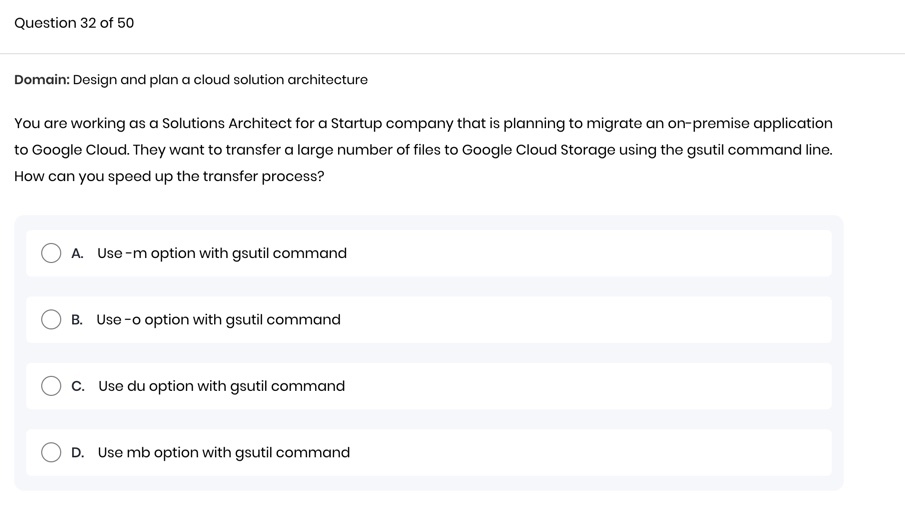The image size is (905, 518).
Task: Click 'How can you speed up the transfer process?'
Action: (x=169, y=177)
